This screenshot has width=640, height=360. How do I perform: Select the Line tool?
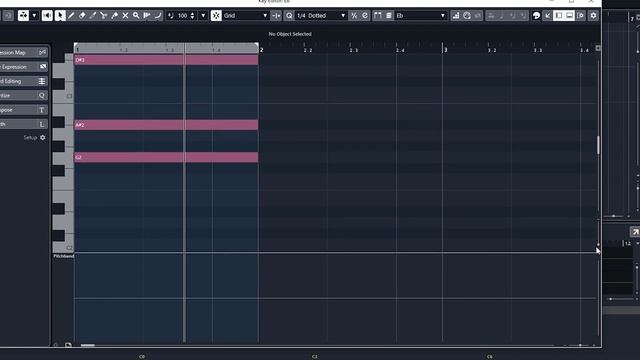[x=158, y=16]
